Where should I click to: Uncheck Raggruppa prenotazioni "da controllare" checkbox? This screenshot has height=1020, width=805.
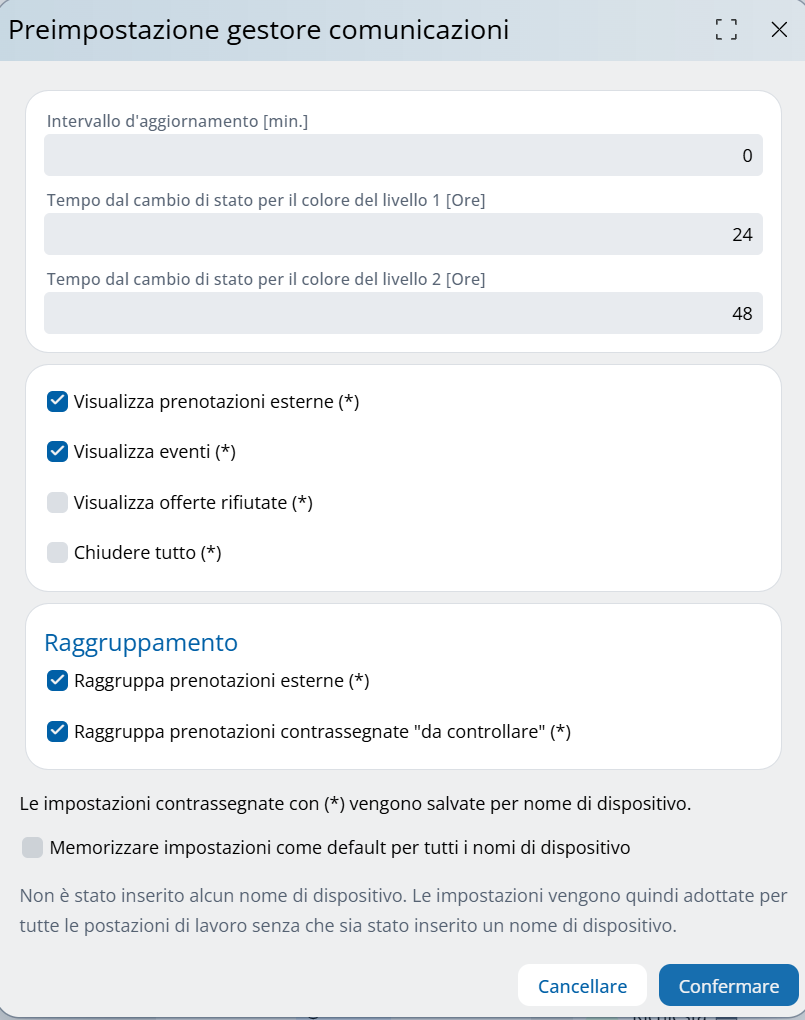(58, 731)
